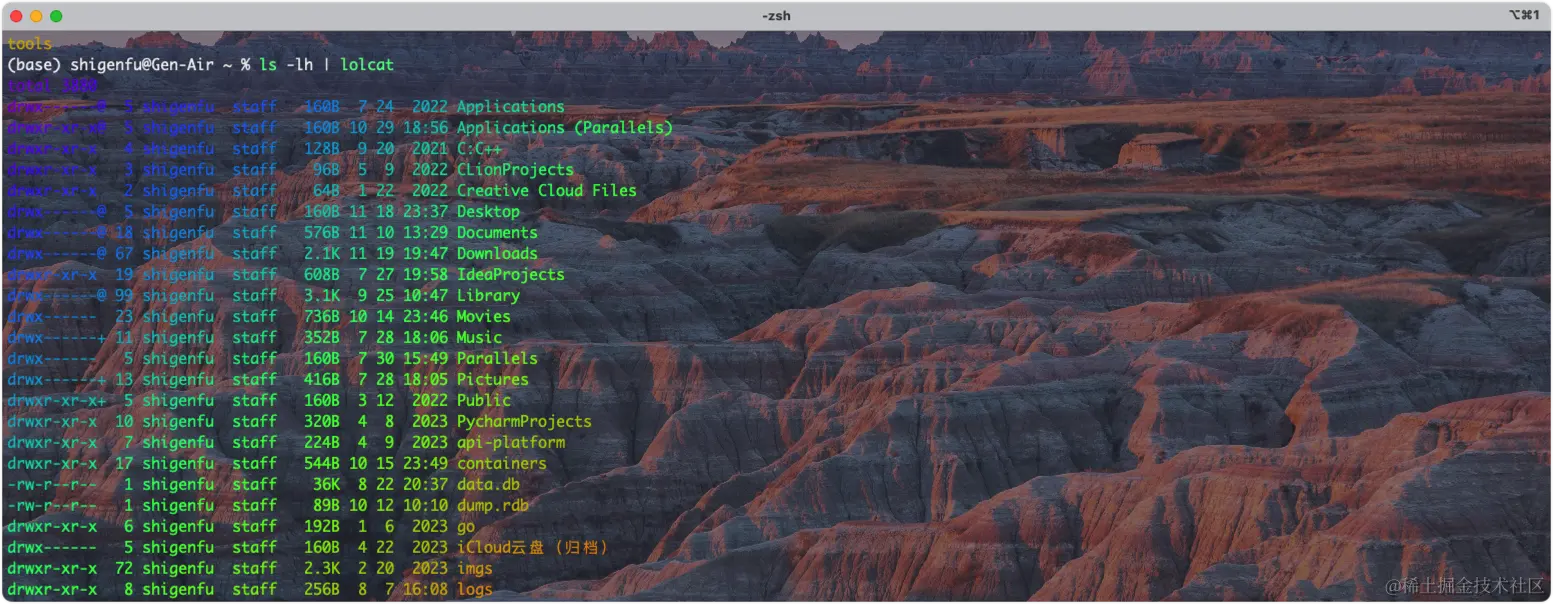This screenshot has width=1553, height=604.
Task: Click the '2021' year of C:C++
Action: [x=430, y=149]
